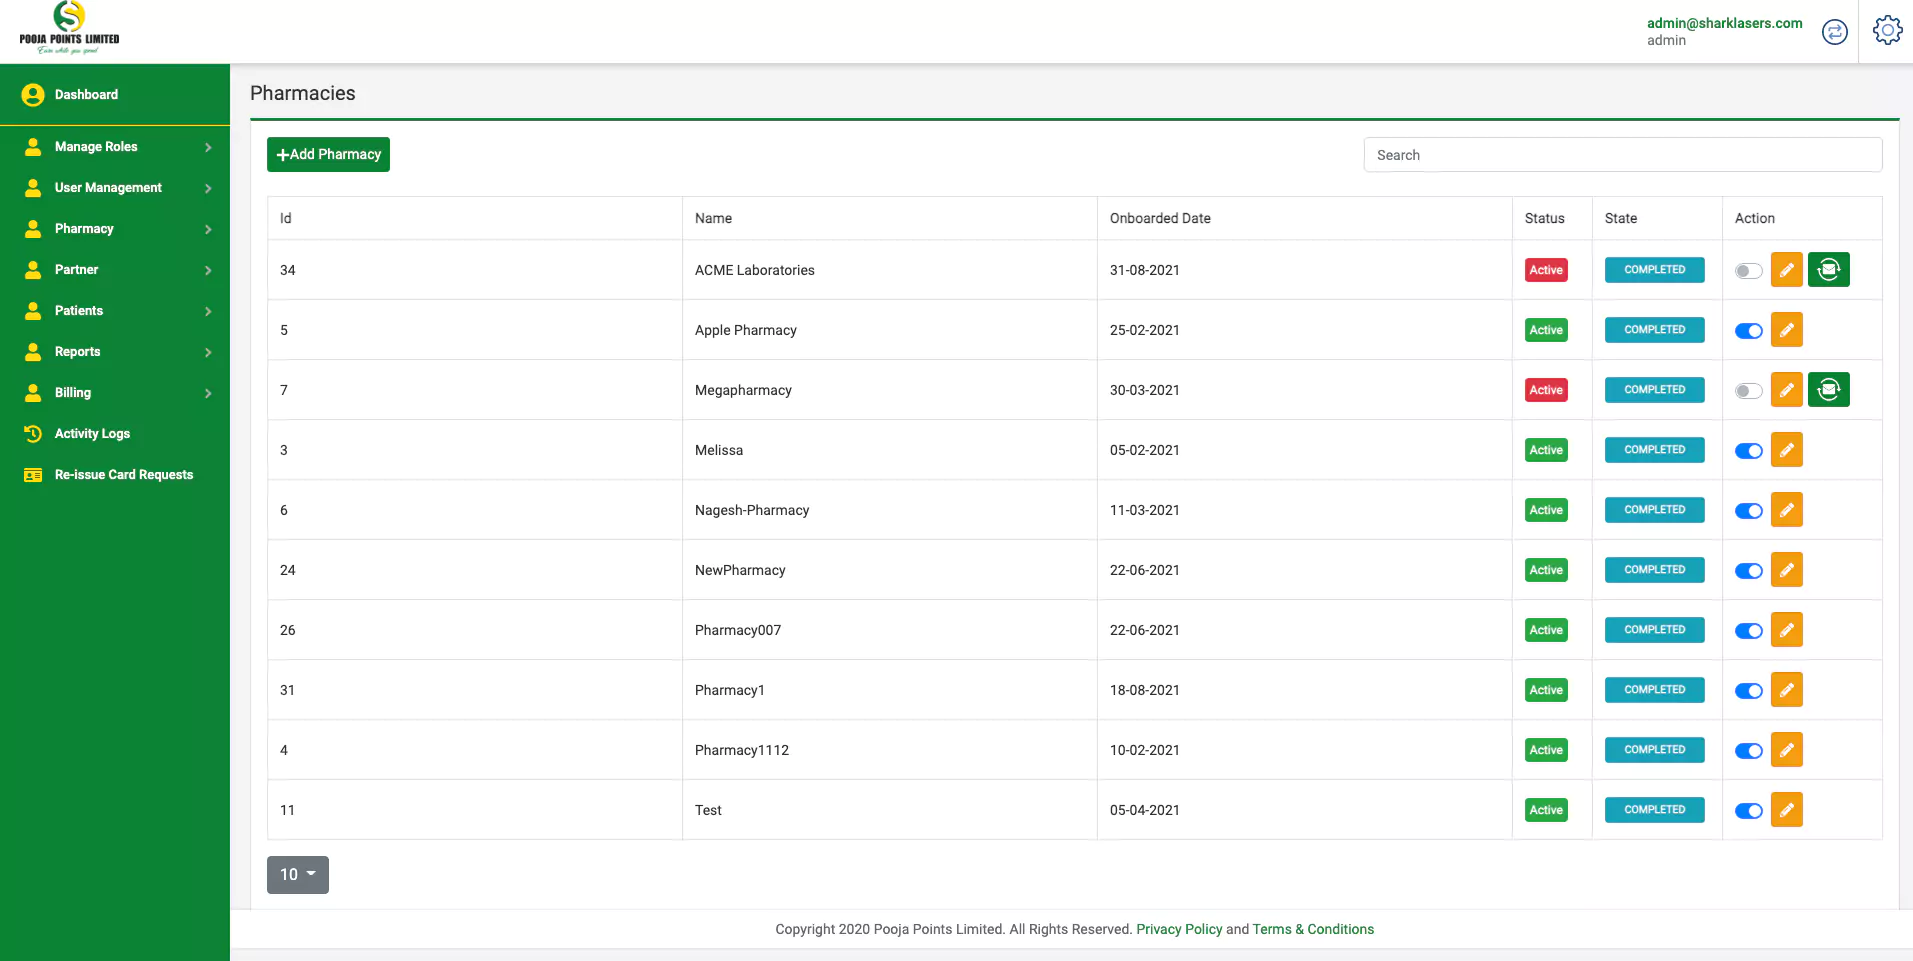Viewport: 1913px width, 961px height.
Task: Open the Terms & Conditions link
Action: (1313, 929)
